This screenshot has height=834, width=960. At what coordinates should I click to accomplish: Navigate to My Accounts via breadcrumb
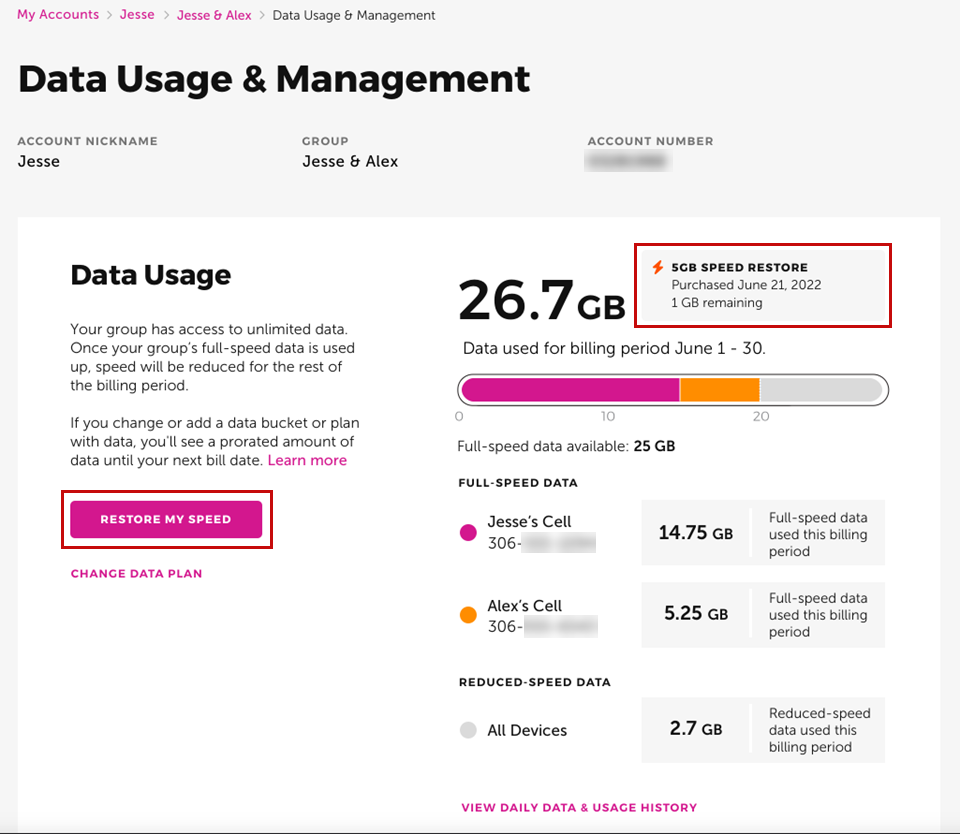tap(57, 14)
